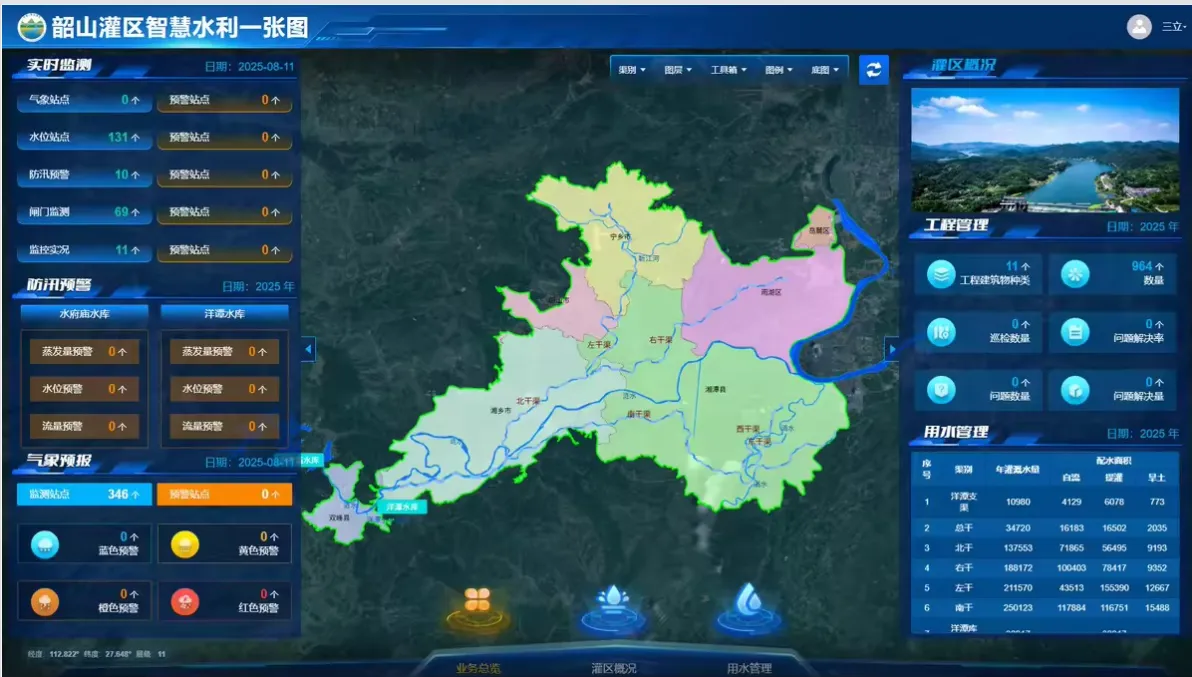Click the 问题解决率 document icon
1192x677 pixels.
(1075, 332)
